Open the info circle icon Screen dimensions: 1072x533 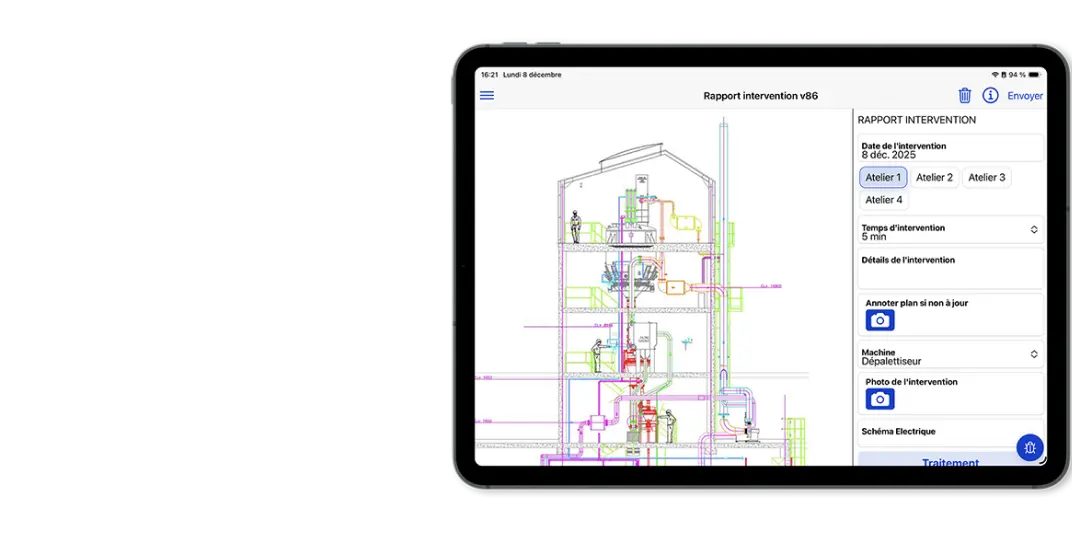(x=990, y=96)
